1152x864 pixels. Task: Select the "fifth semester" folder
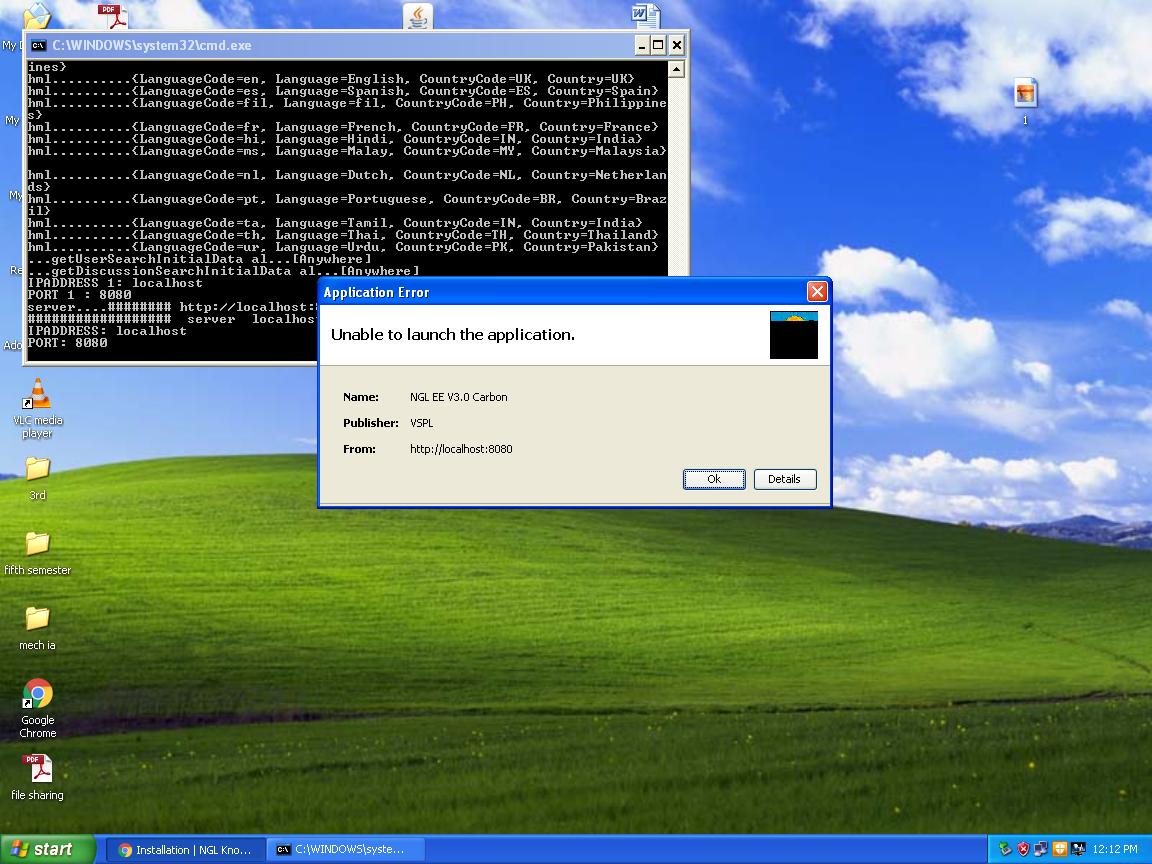point(38,544)
